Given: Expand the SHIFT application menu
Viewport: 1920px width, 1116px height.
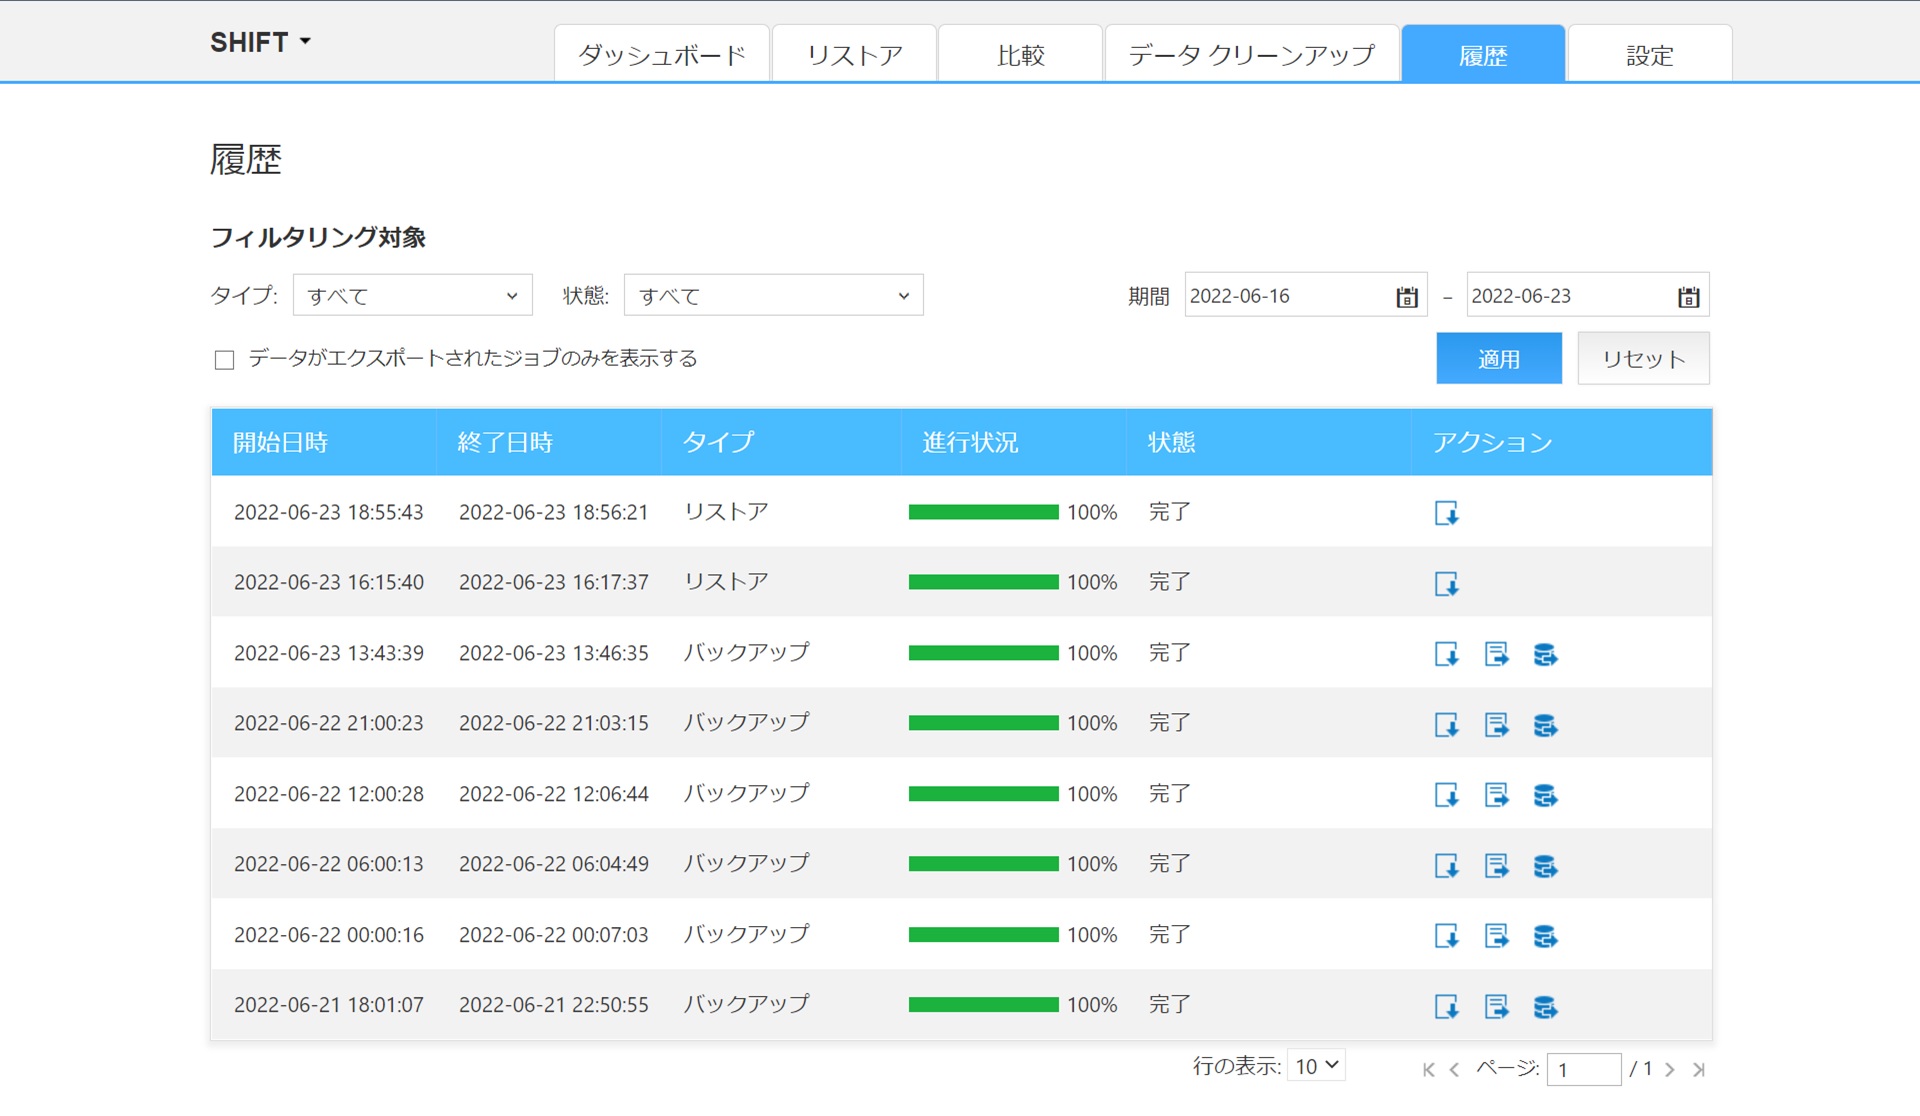Looking at the screenshot, I should click(260, 42).
